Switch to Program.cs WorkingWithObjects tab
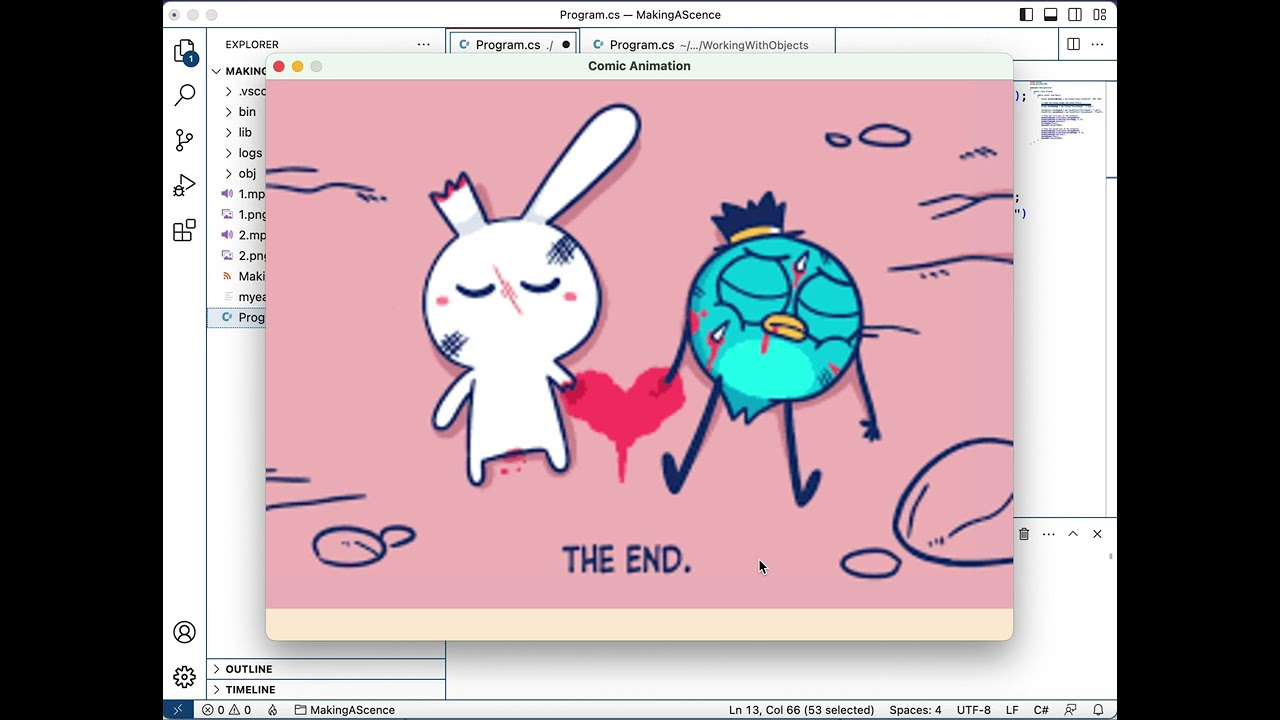The width and height of the screenshot is (1280, 720). coord(708,44)
